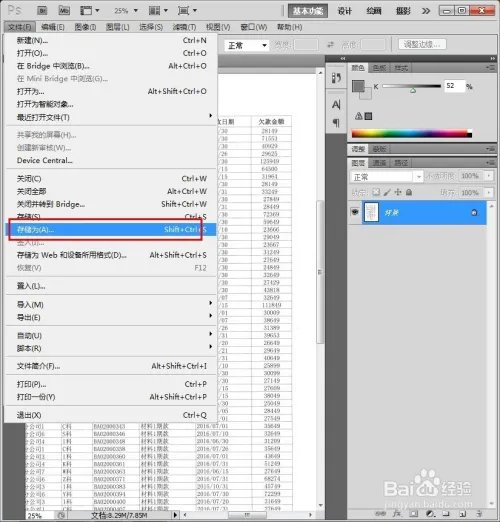Click the create new layer icon
The width and height of the screenshot is (500, 522).
463,514
